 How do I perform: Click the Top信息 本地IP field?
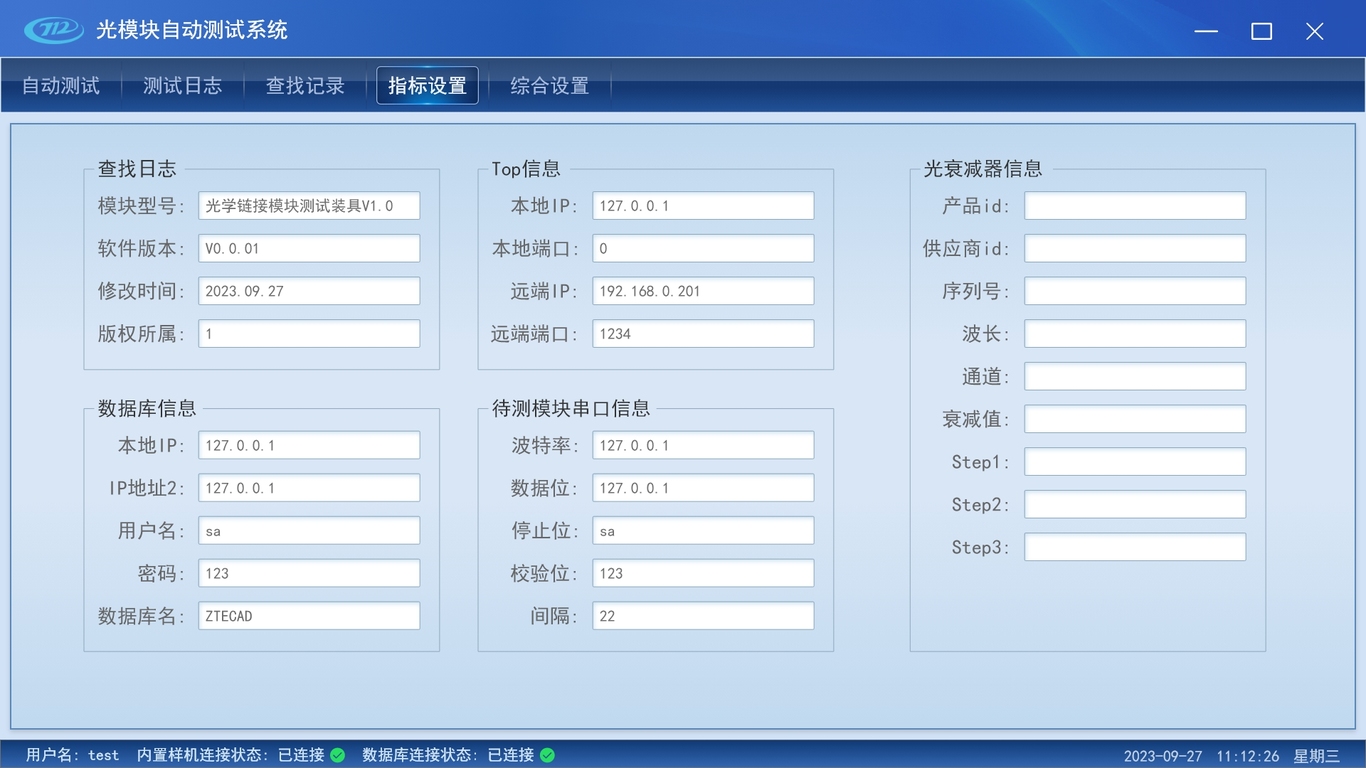pyautogui.click(x=703, y=206)
